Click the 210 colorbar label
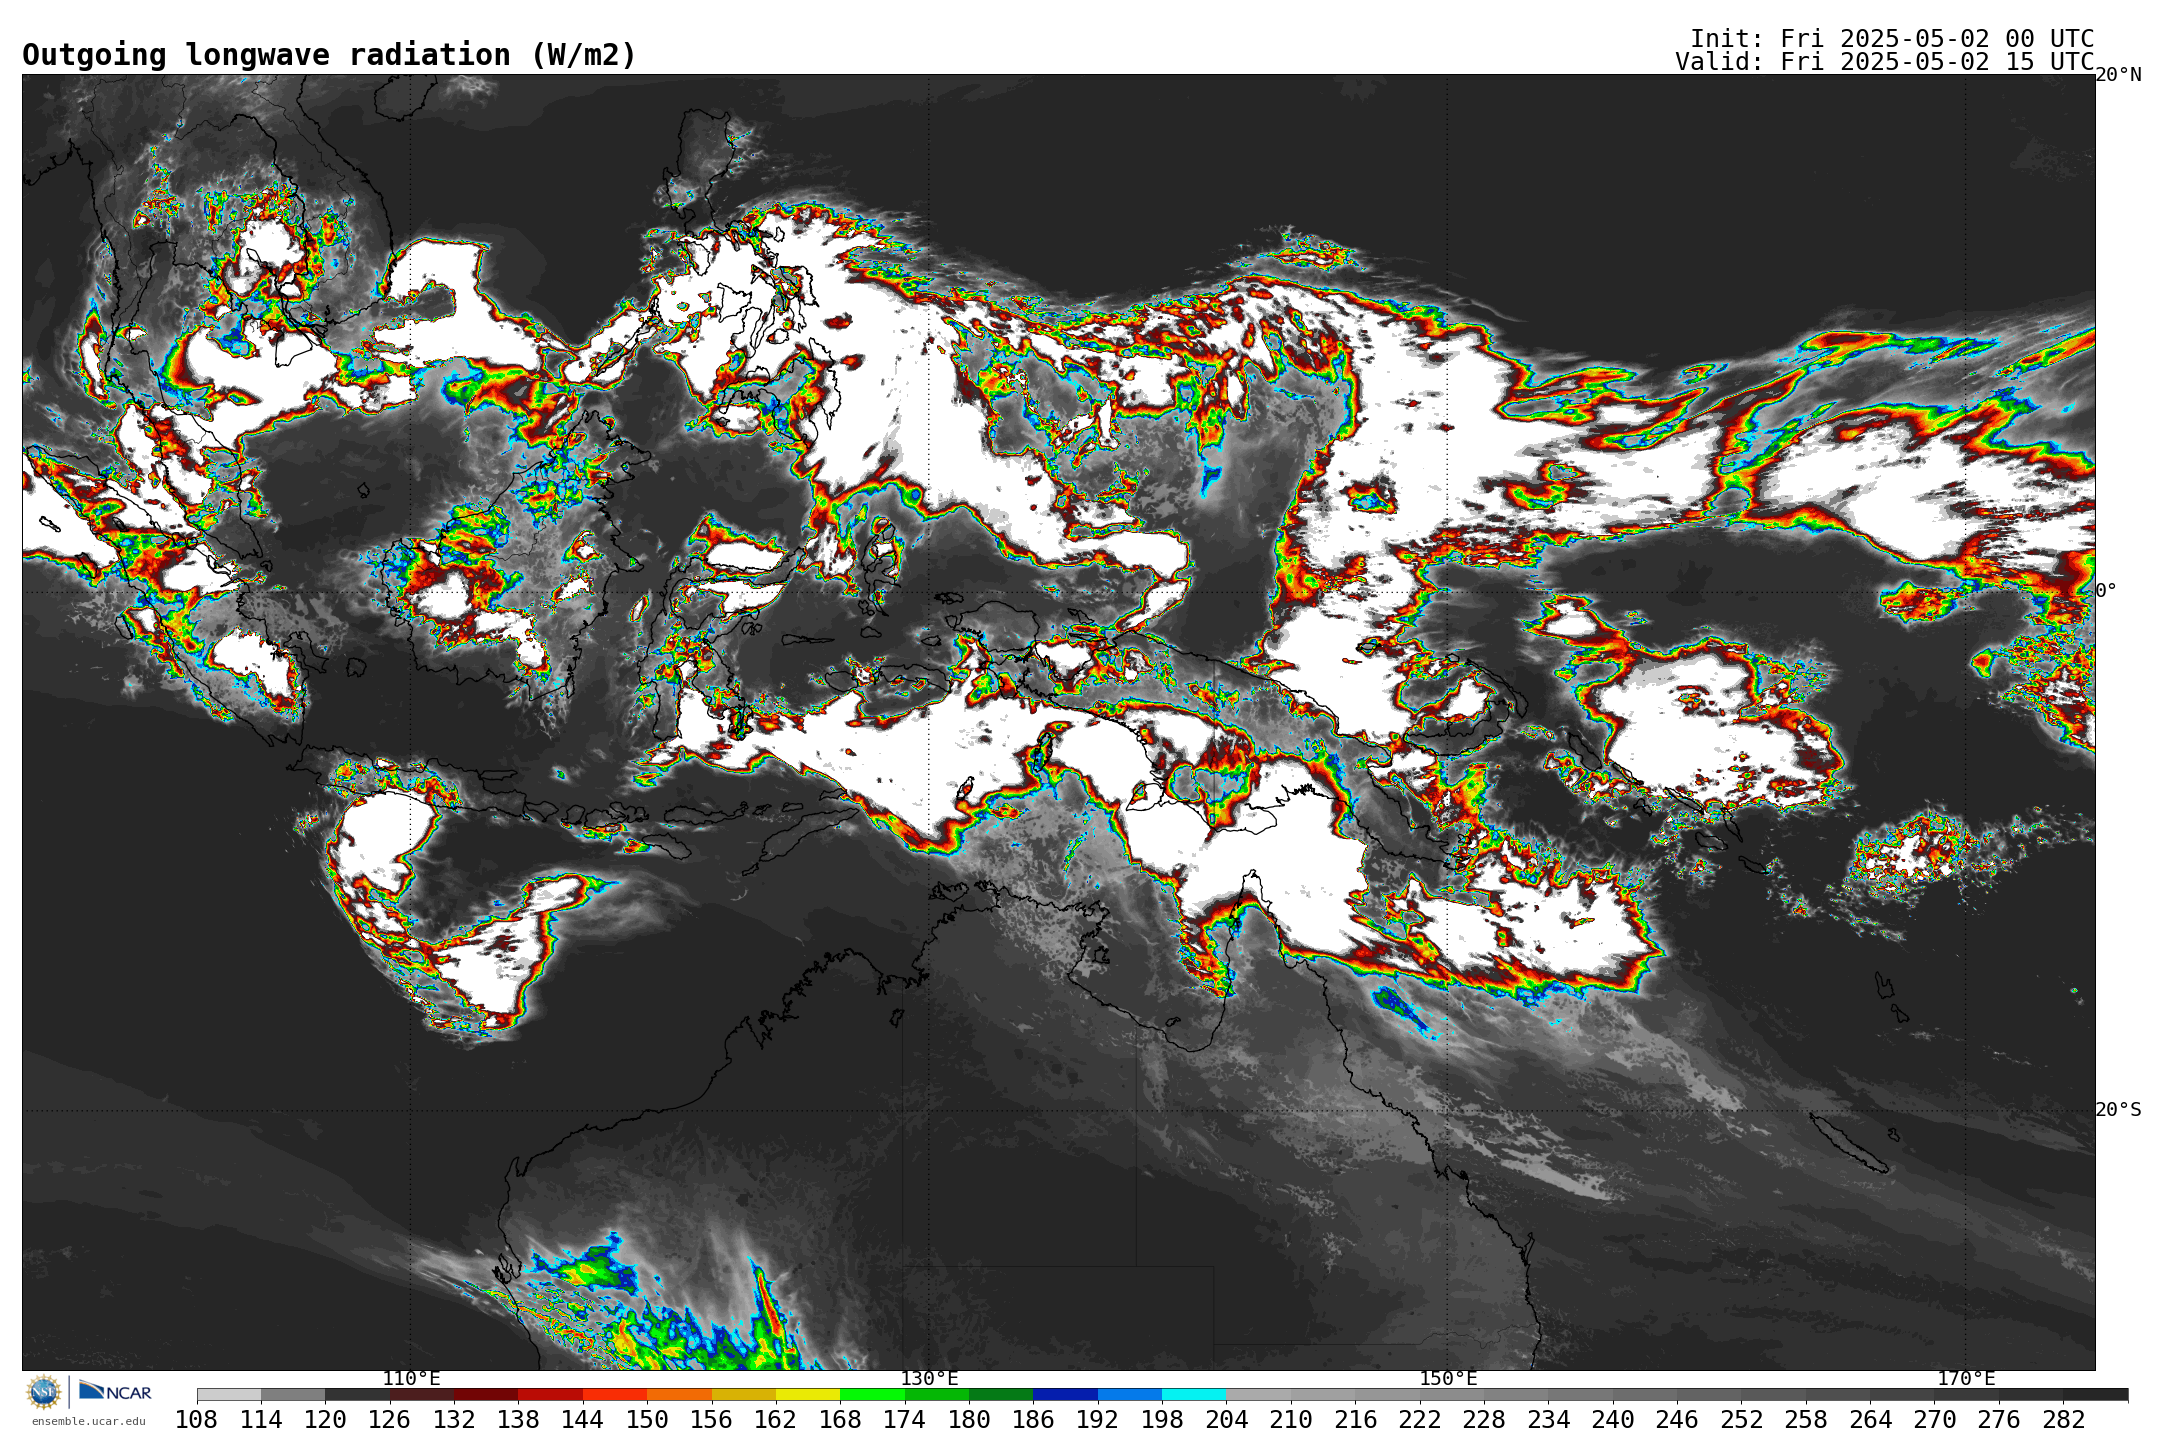 coord(1291,1420)
